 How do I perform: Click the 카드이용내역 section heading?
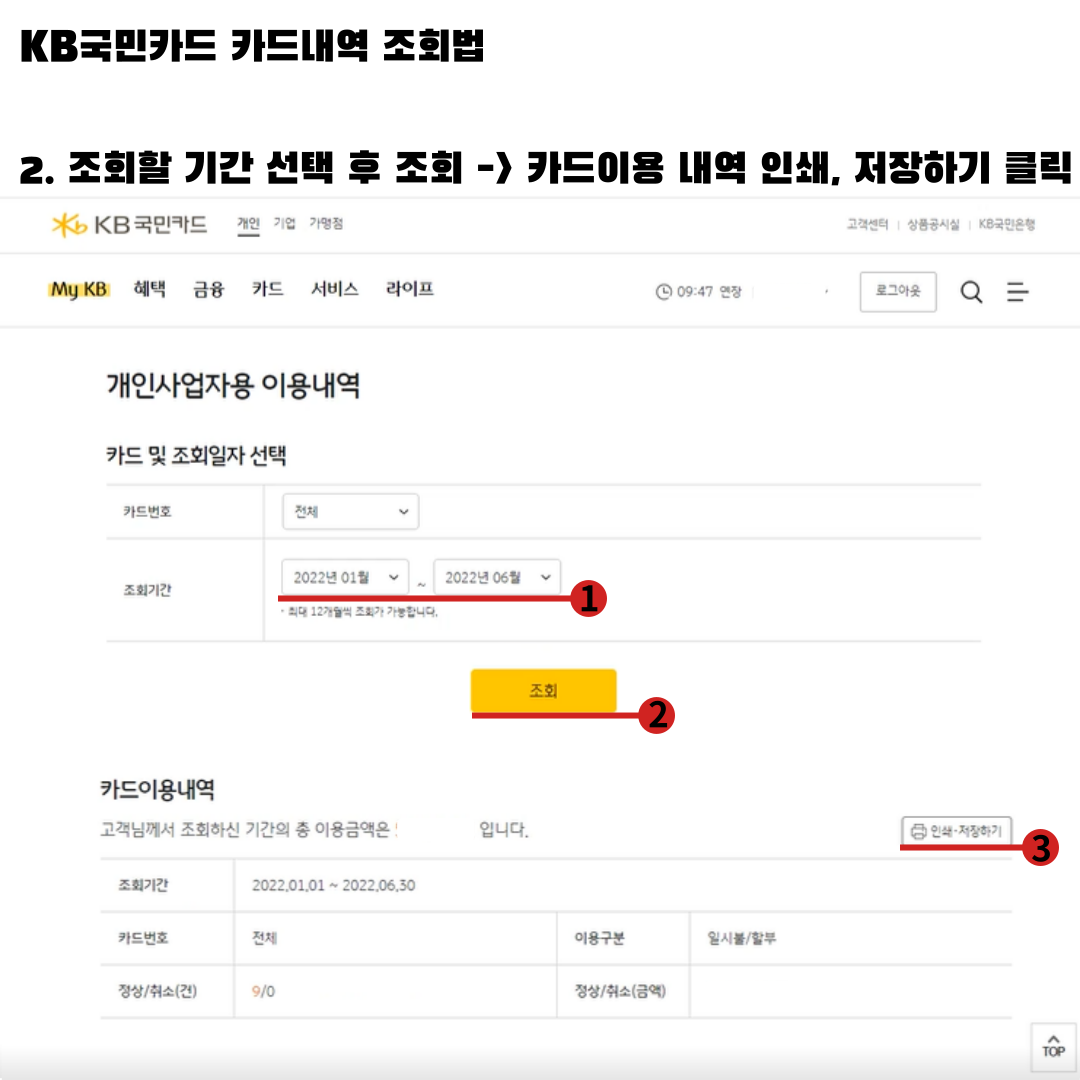point(157,789)
